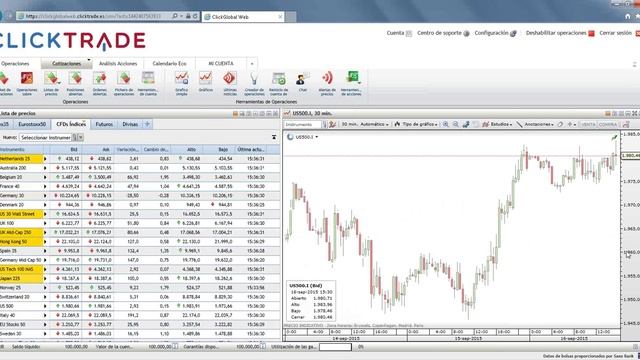This screenshot has width=640, height=360.
Task: Open Configuración in header
Action: (x=495, y=33)
